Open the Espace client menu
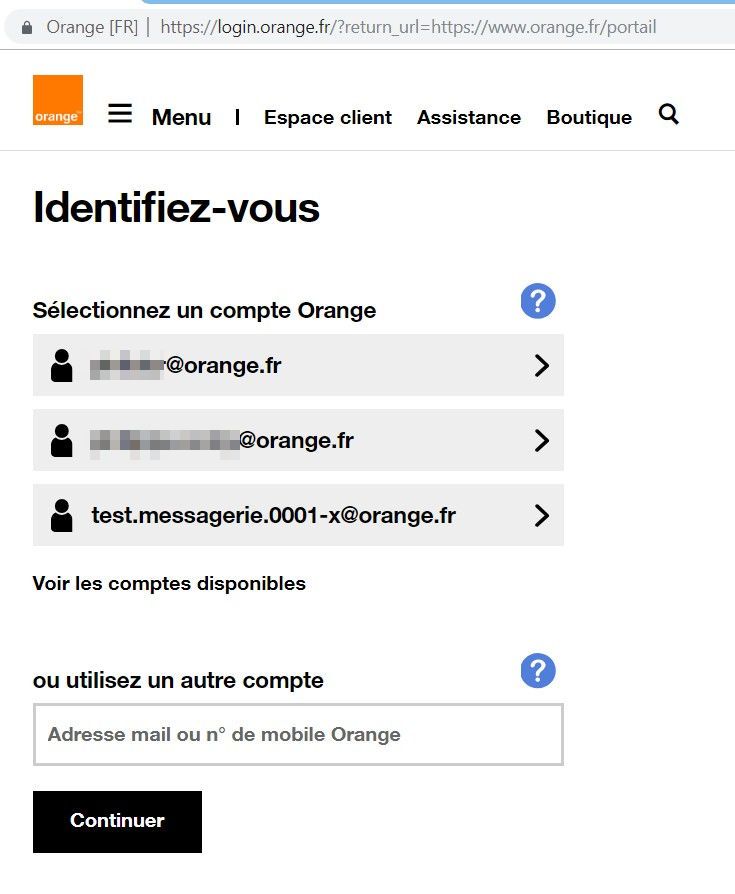 [328, 118]
